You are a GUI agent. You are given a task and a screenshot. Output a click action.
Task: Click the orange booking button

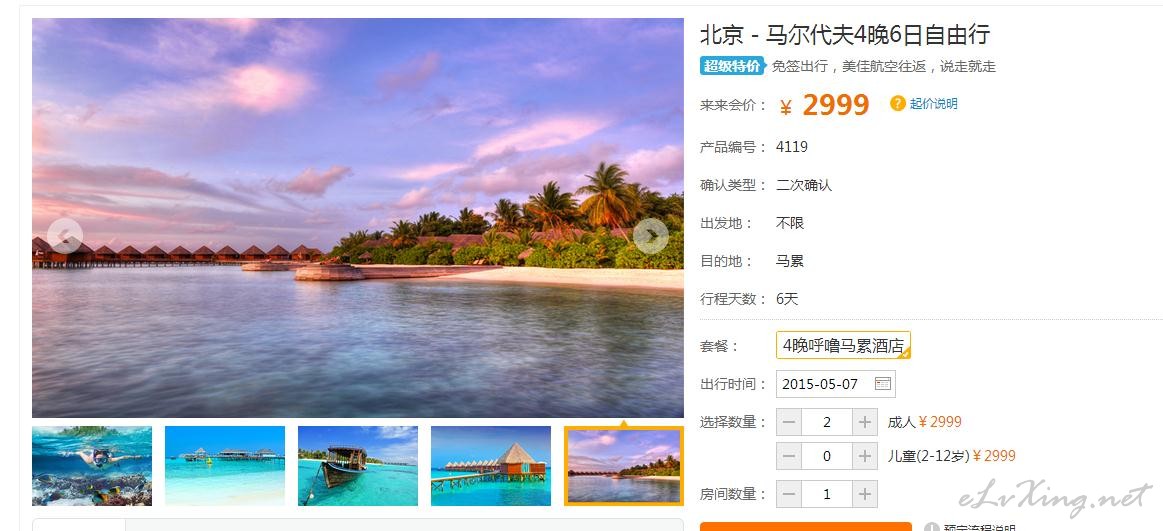(x=805, y=527)
